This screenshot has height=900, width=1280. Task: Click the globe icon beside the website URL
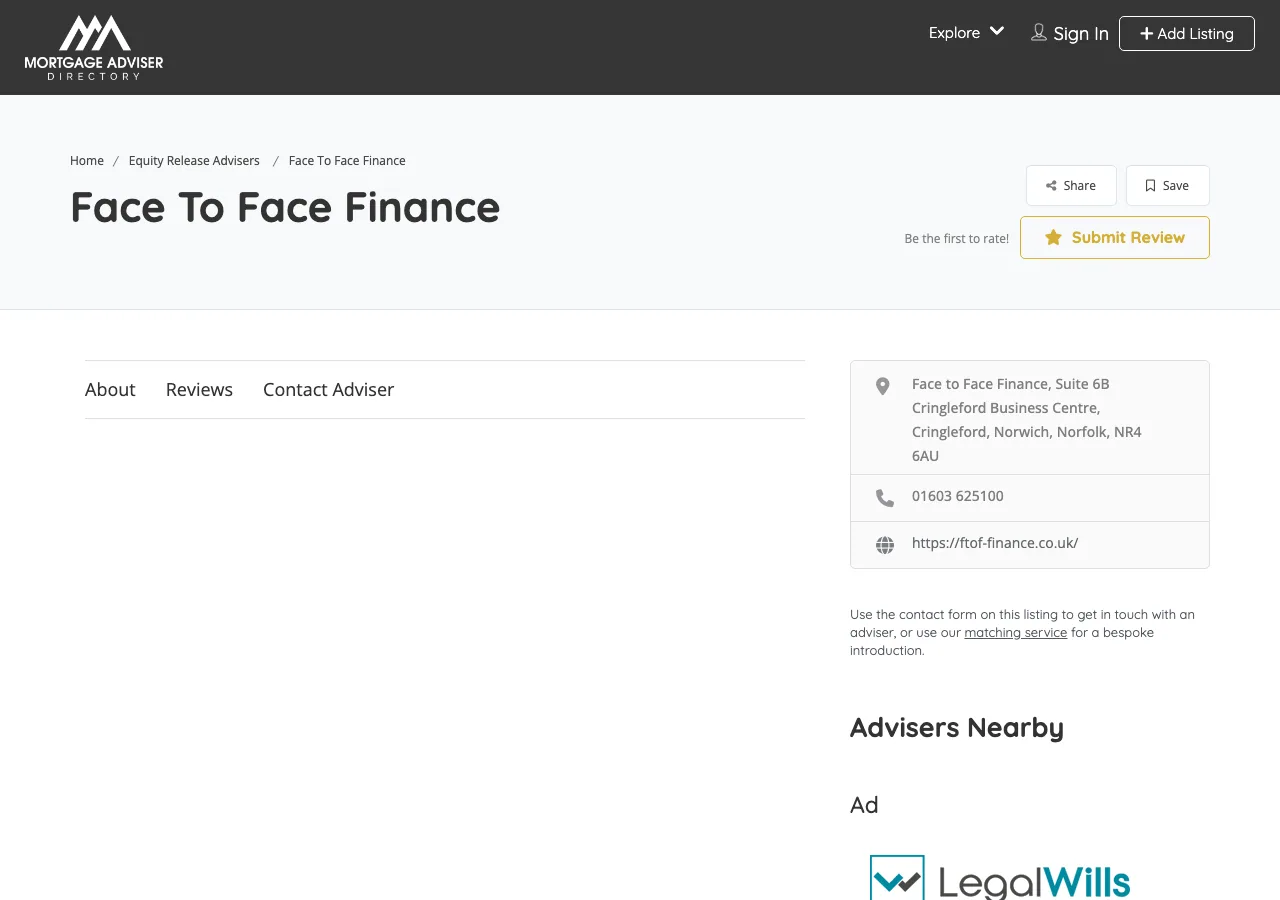click(884, 545)
